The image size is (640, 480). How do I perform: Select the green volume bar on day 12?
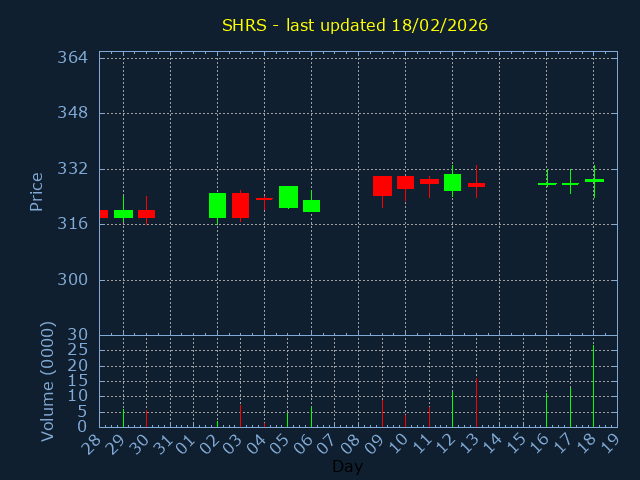click(452, 409)
